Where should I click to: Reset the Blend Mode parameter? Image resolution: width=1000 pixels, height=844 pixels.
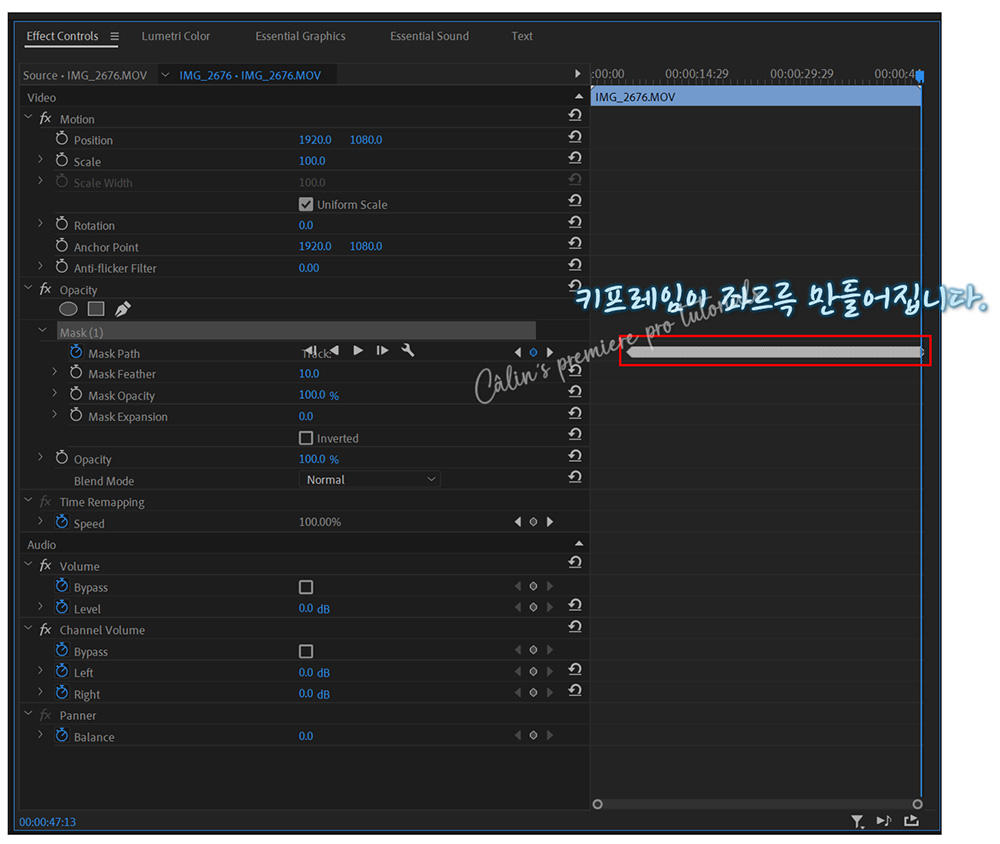575,477
